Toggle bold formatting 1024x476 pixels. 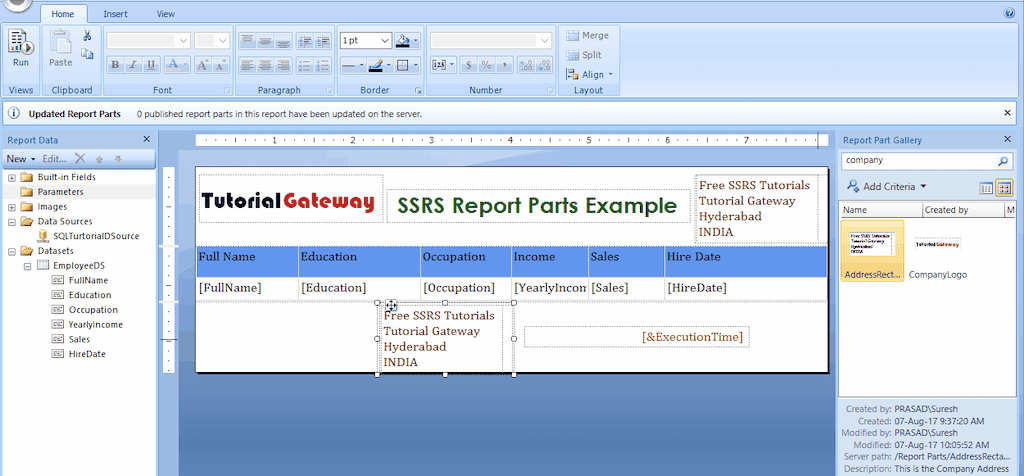click(116, 65)
